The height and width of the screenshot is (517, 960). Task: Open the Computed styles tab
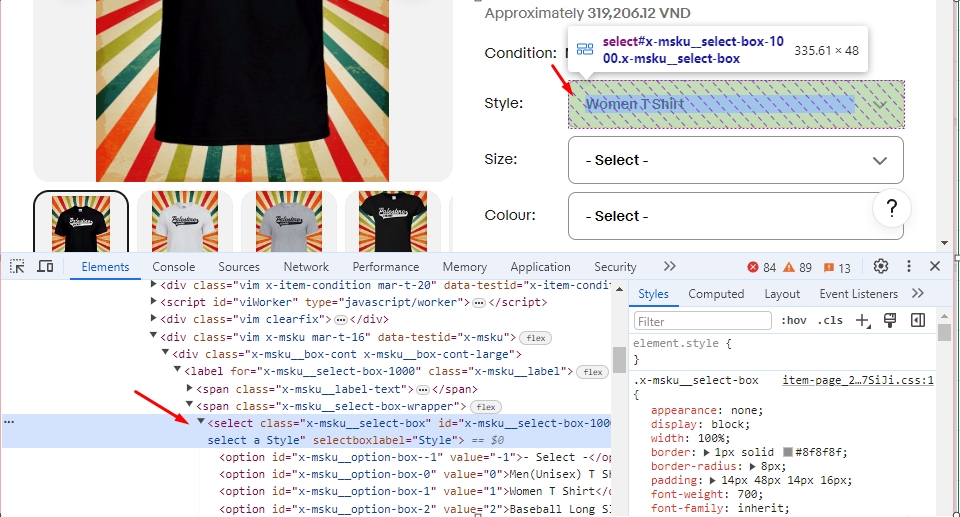(x=716, y=294)
